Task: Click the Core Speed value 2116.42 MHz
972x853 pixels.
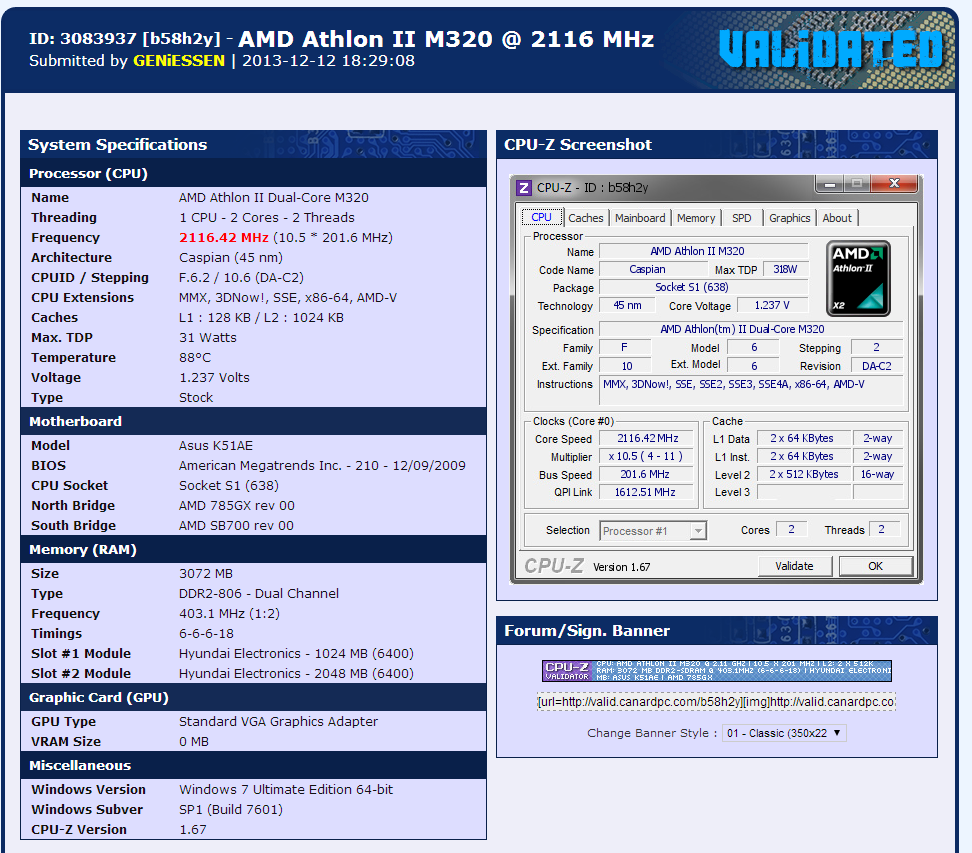Action: point(647,438)
